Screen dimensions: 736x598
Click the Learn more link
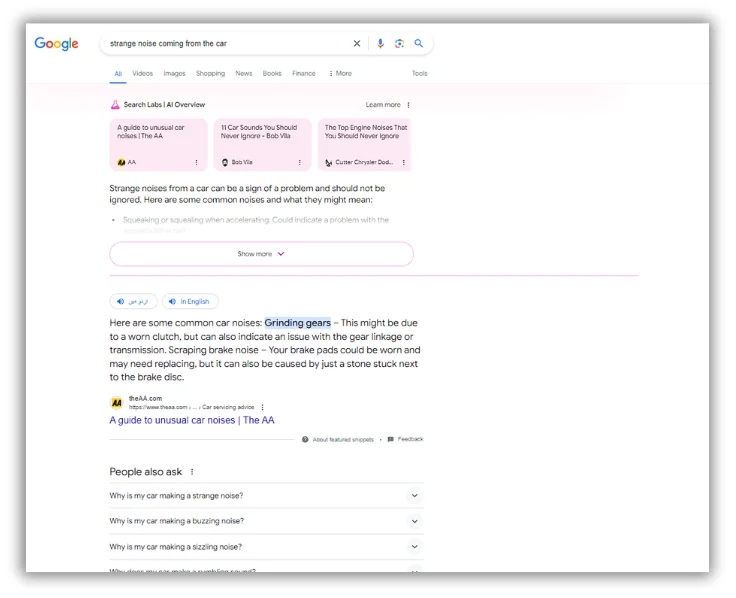383,105
